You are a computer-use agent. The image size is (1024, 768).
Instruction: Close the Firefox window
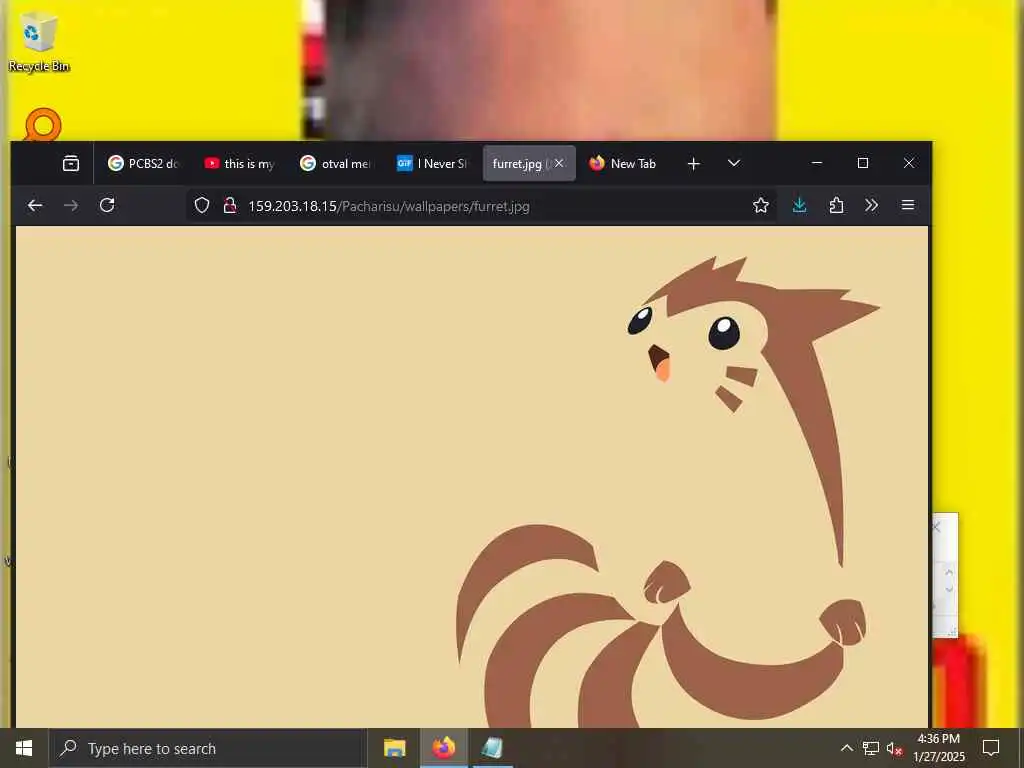[908, 163]
